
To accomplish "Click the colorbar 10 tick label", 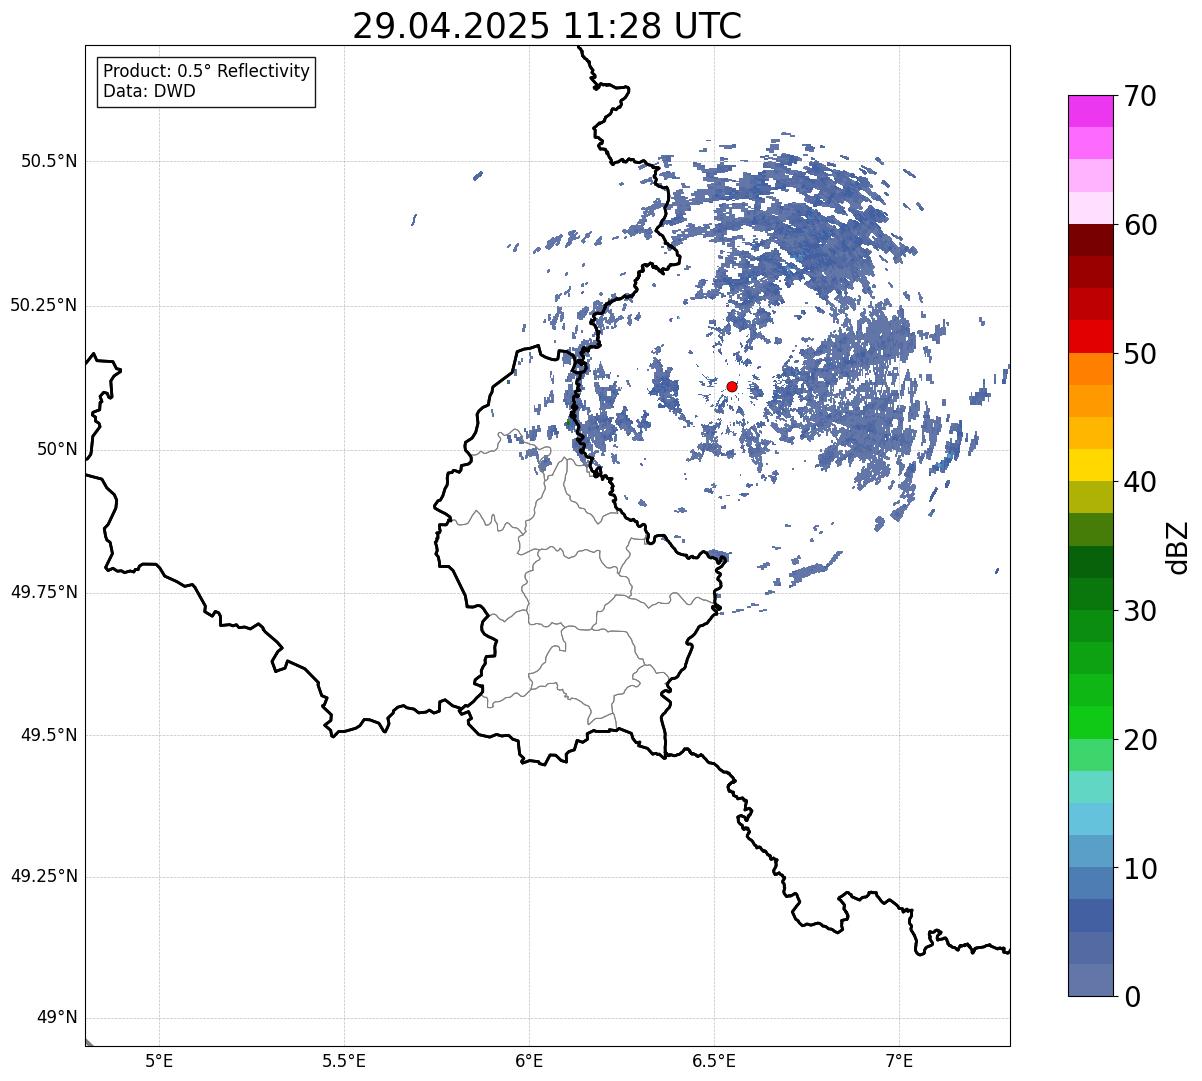I will [1139, 868].
